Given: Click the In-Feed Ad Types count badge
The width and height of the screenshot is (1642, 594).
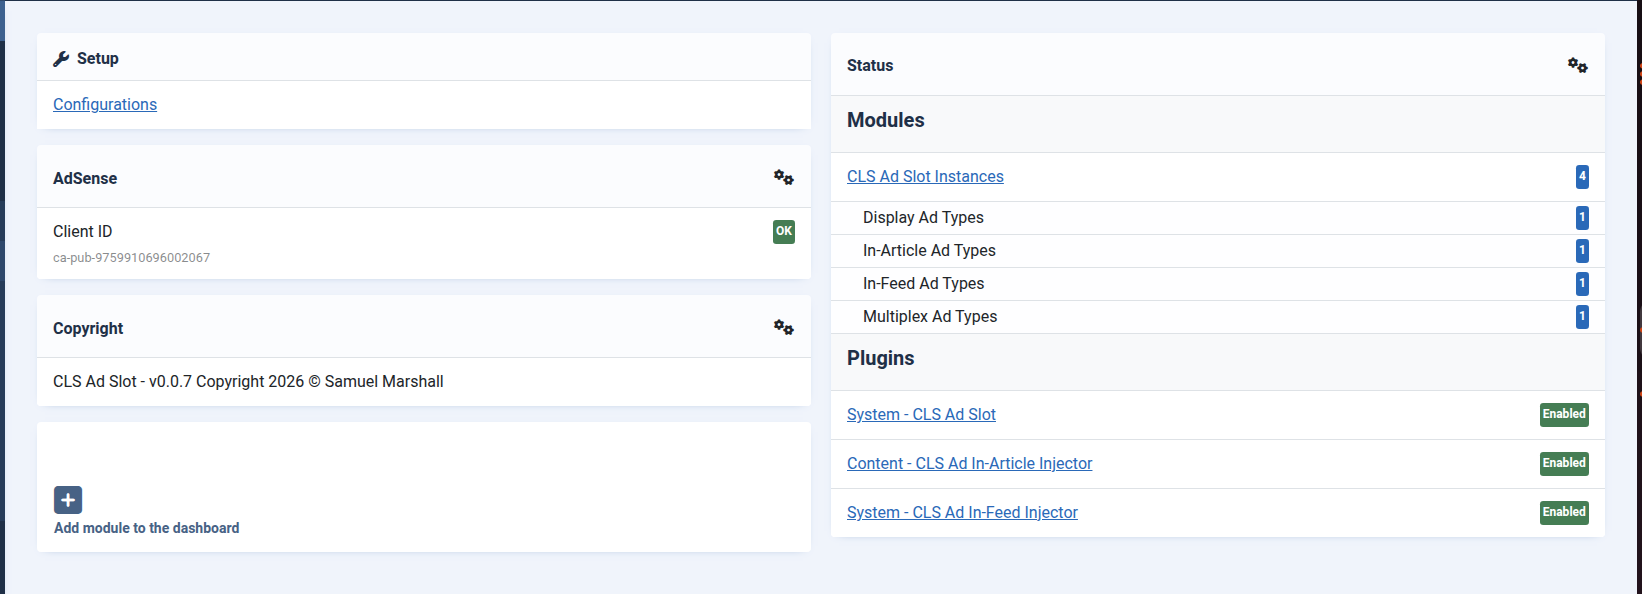Looking at the screenshot, I should [1582, 284].
